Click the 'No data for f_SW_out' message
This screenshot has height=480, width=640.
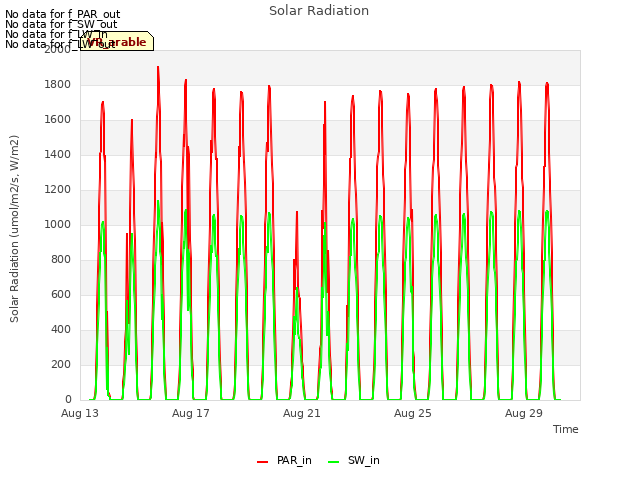tap(61, 24)
